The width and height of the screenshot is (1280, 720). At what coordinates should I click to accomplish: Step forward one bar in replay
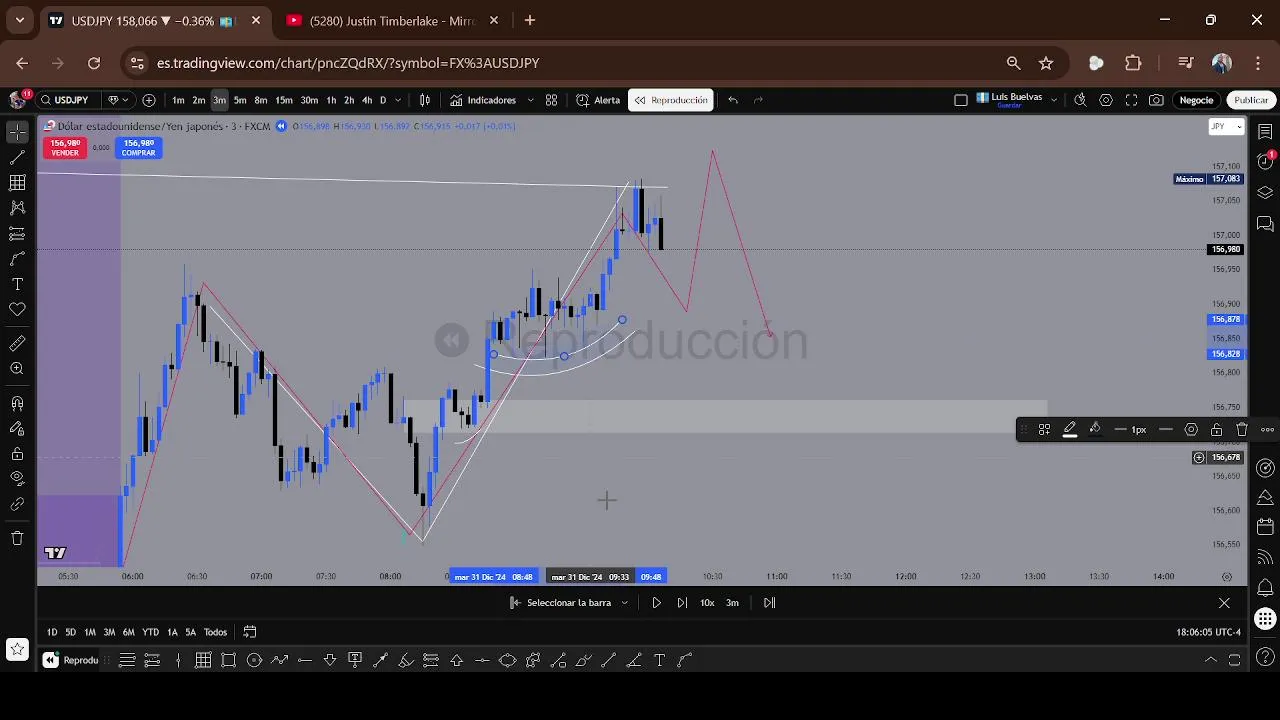pyautogui.click(x=682, y=603)
